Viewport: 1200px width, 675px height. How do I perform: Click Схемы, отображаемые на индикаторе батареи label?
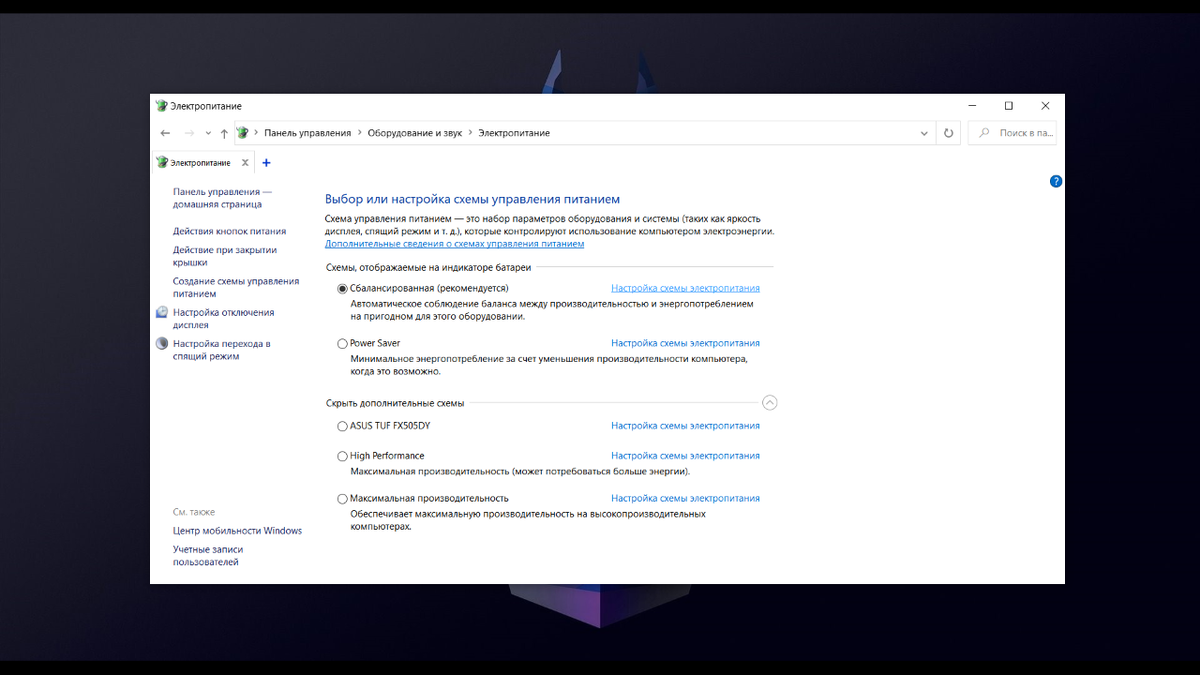tap(428, 267)
